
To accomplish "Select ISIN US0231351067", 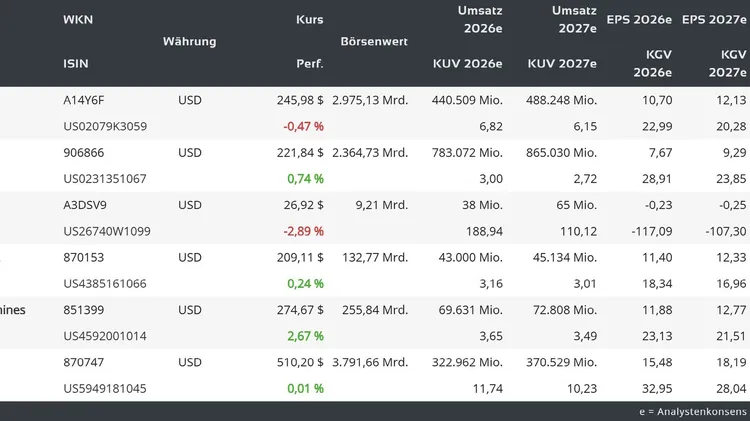I will (104, 179).
